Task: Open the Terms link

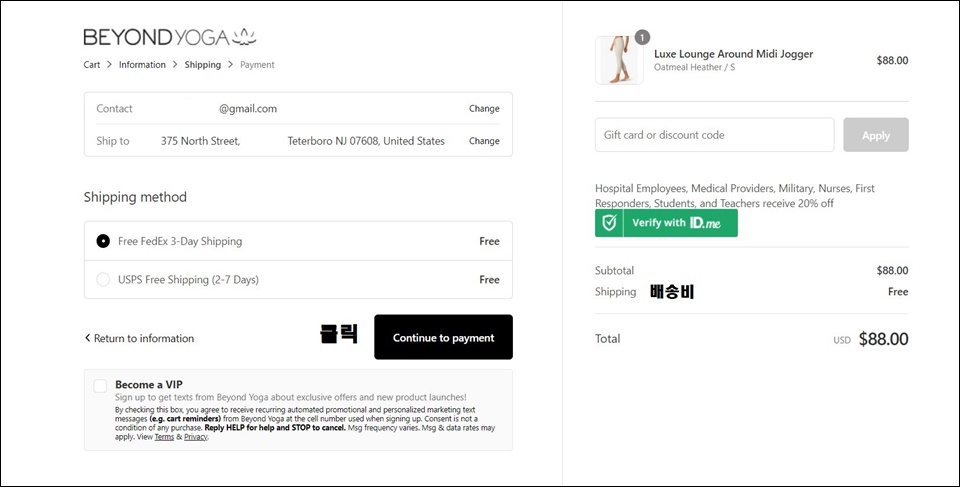Action: click(x=164, y=437)
